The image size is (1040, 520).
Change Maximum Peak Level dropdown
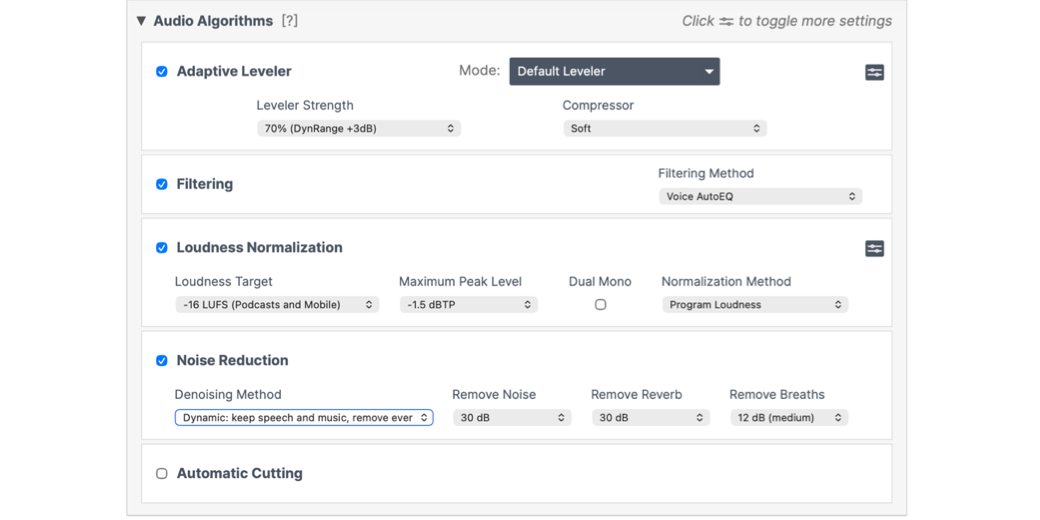[468, 305]
